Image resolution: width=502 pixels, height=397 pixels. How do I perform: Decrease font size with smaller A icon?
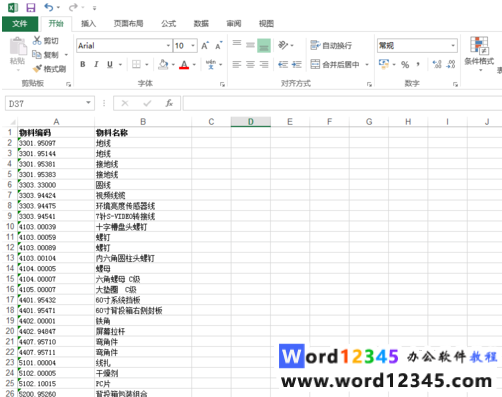pos(218,46)
